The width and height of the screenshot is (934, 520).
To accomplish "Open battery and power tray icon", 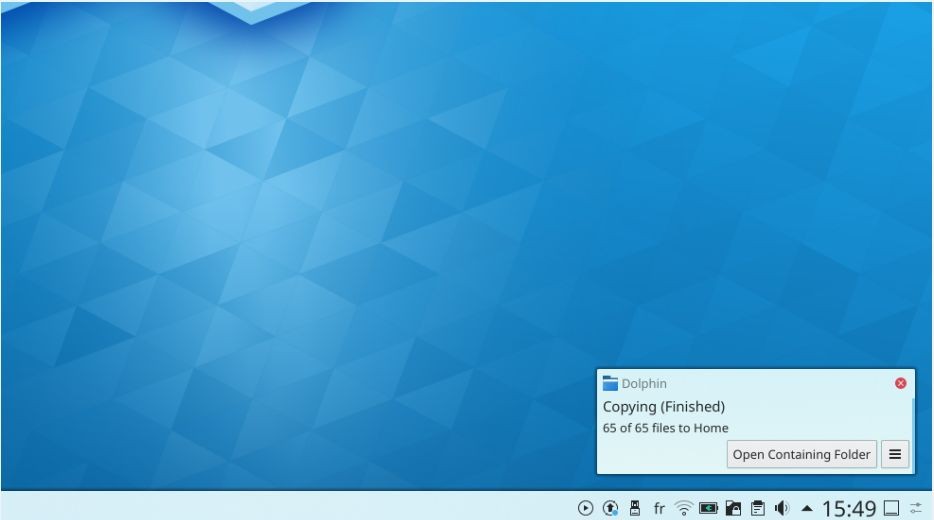I will pyautogui.click(x=708, y=508).
